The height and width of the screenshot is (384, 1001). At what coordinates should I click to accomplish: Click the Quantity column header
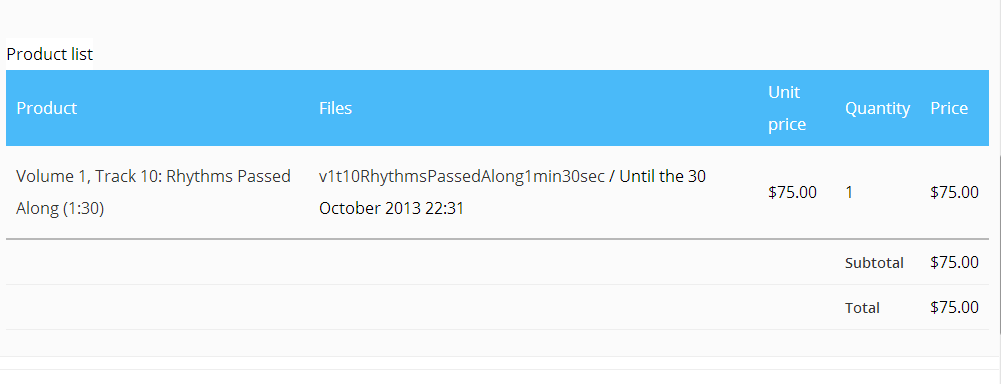pyautogui.click(x=877, y=108)
